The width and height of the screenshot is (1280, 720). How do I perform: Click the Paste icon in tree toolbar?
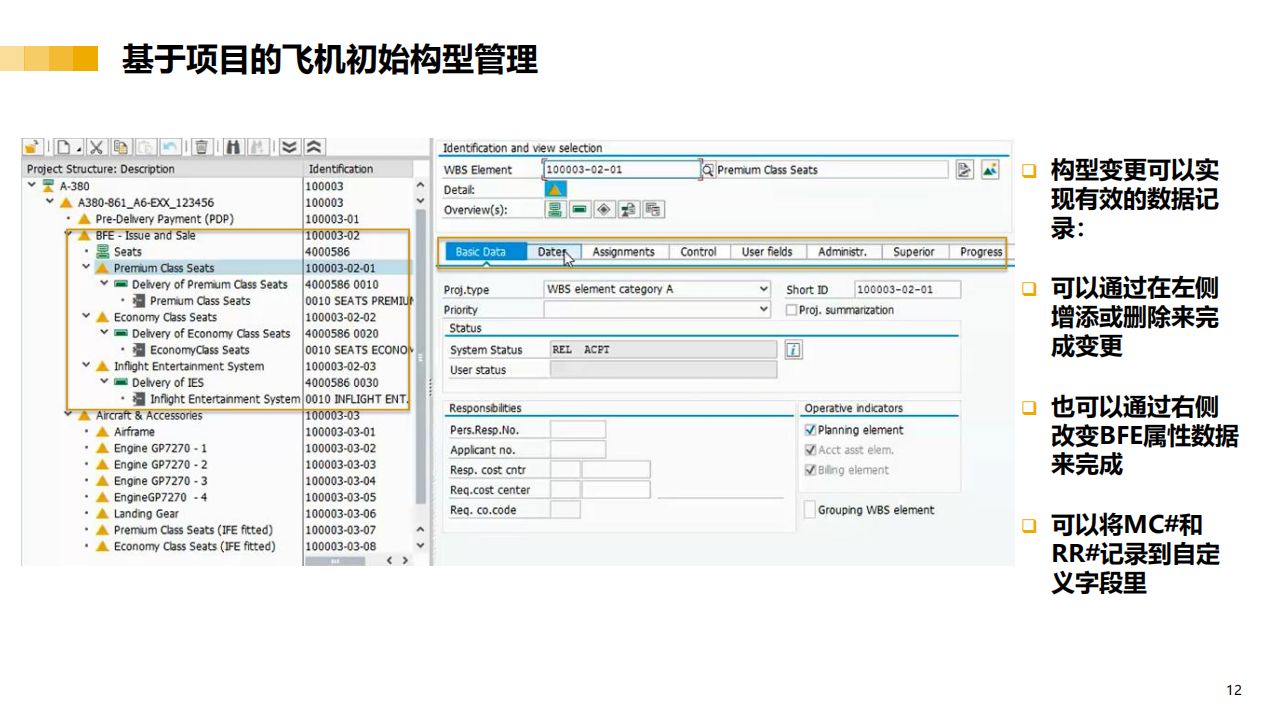point(145,147)
